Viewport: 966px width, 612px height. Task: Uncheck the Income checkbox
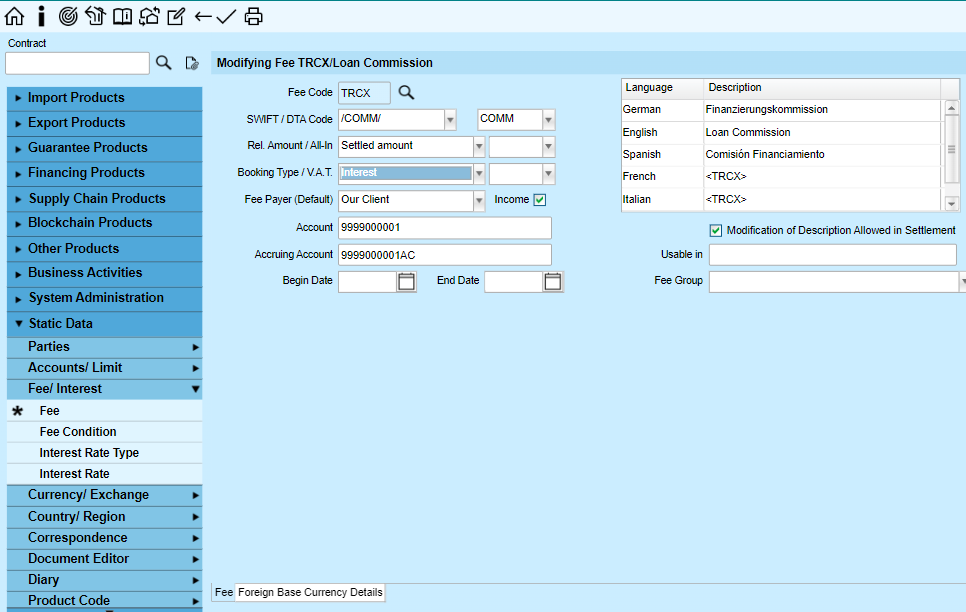pos(540,200)
